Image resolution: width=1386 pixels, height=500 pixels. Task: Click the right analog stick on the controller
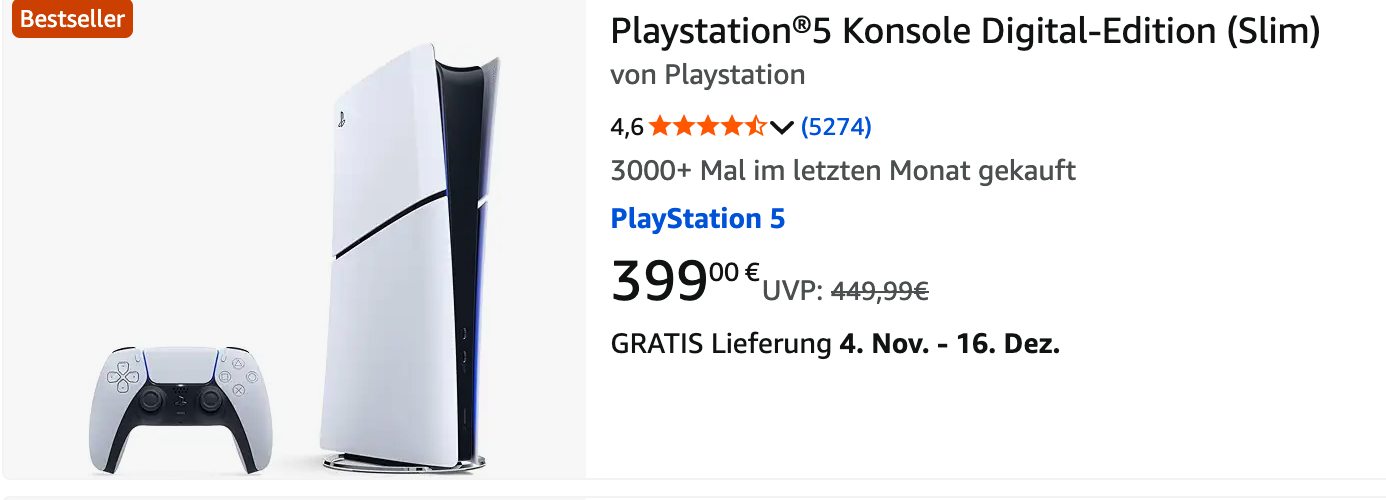[212, 399]
